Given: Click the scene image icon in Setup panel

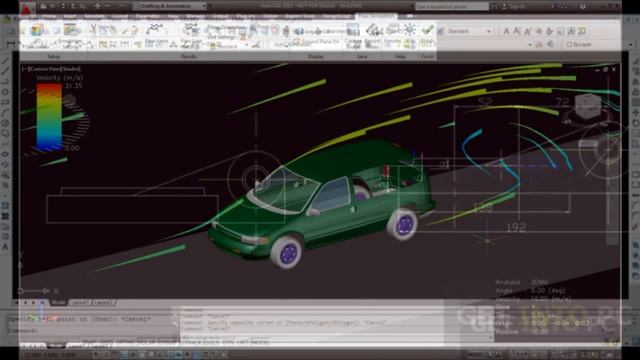Looking at the screenshot, I should 71,29.
